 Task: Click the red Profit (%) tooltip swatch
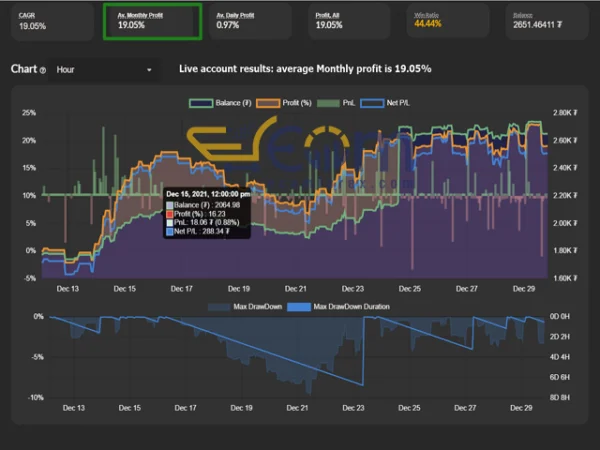coord(170,213)
